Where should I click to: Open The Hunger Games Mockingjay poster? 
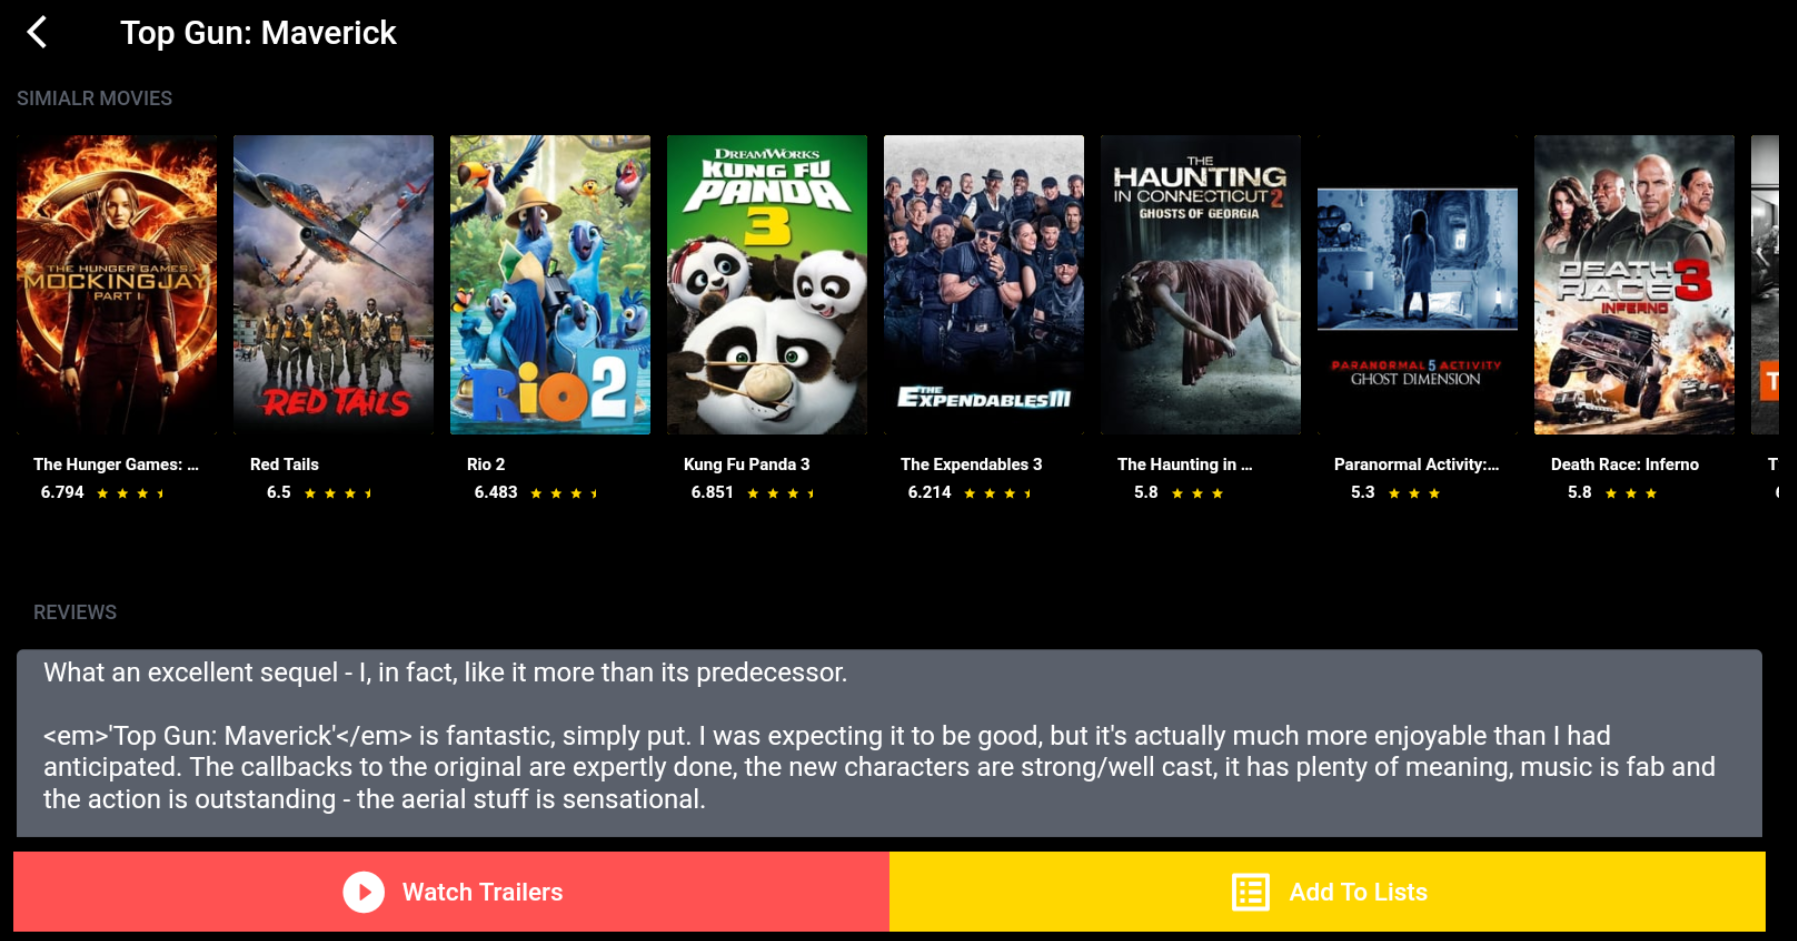tap(117, 285)
